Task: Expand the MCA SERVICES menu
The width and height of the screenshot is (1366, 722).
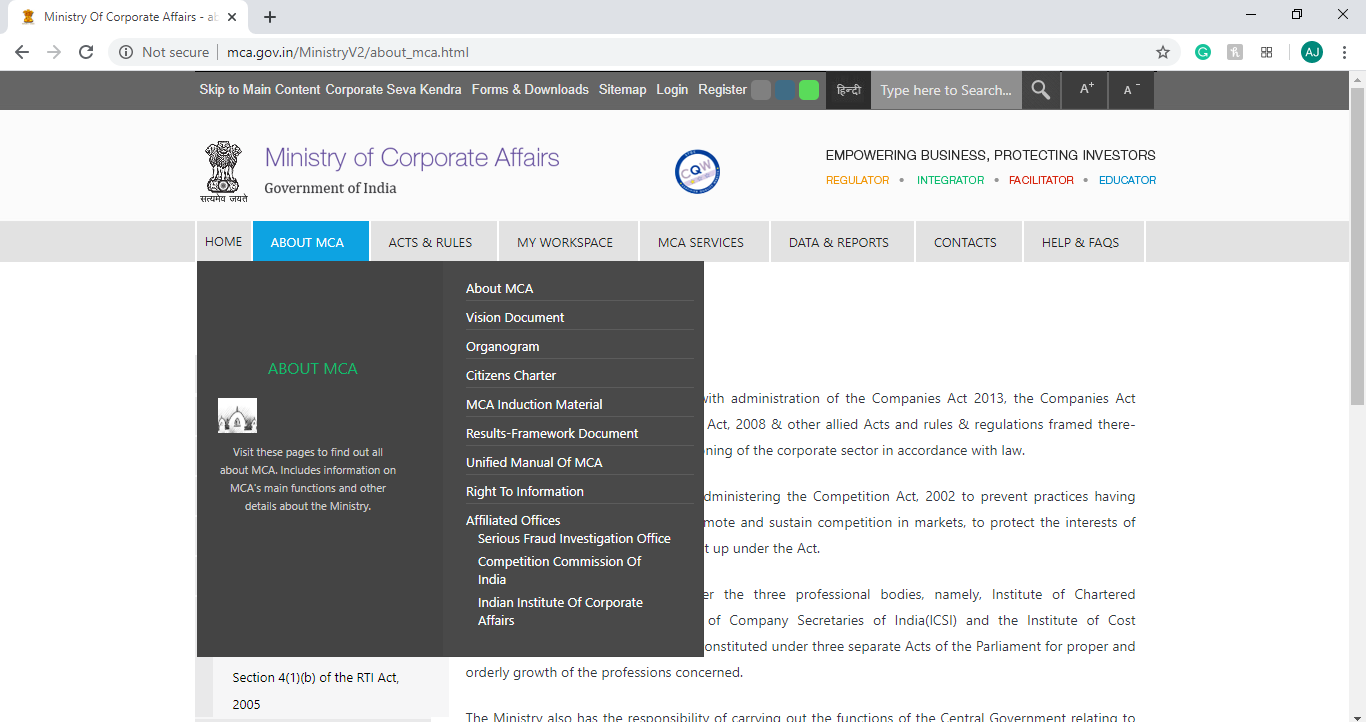Action: point(701,242)
